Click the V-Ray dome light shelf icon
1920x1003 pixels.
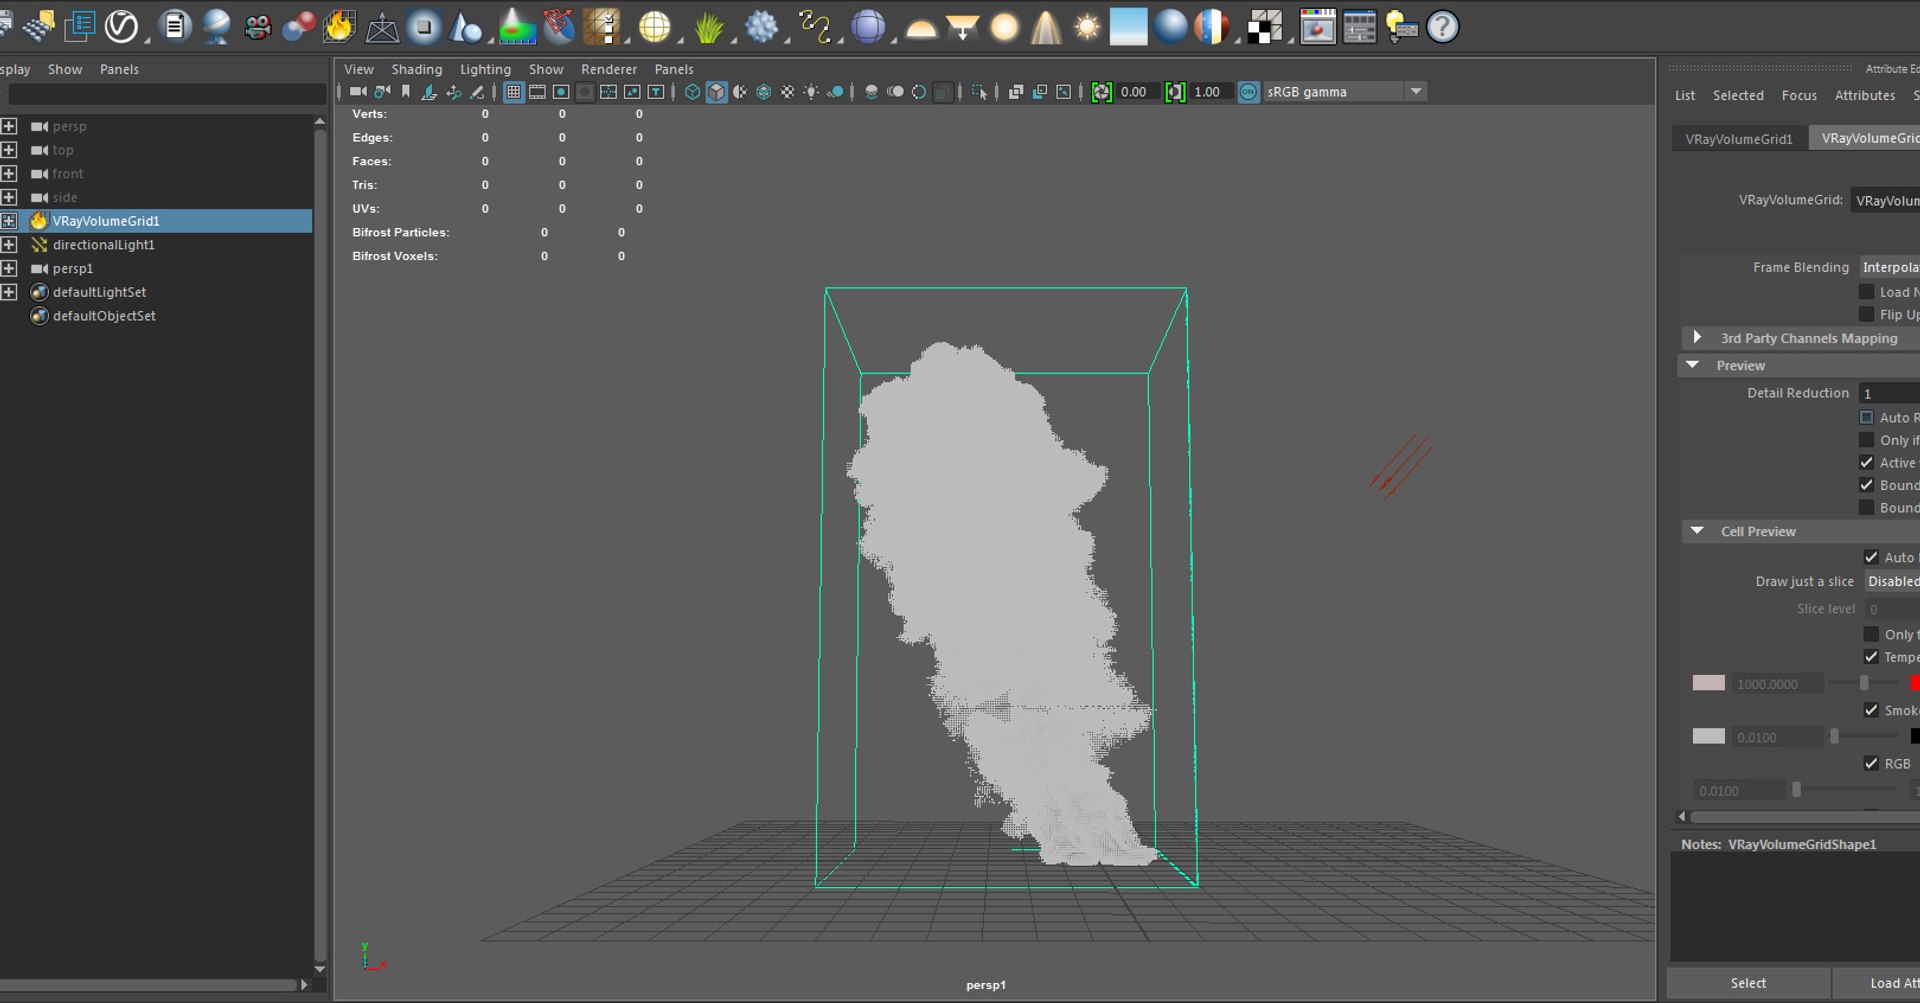click(x=920, y=27)
